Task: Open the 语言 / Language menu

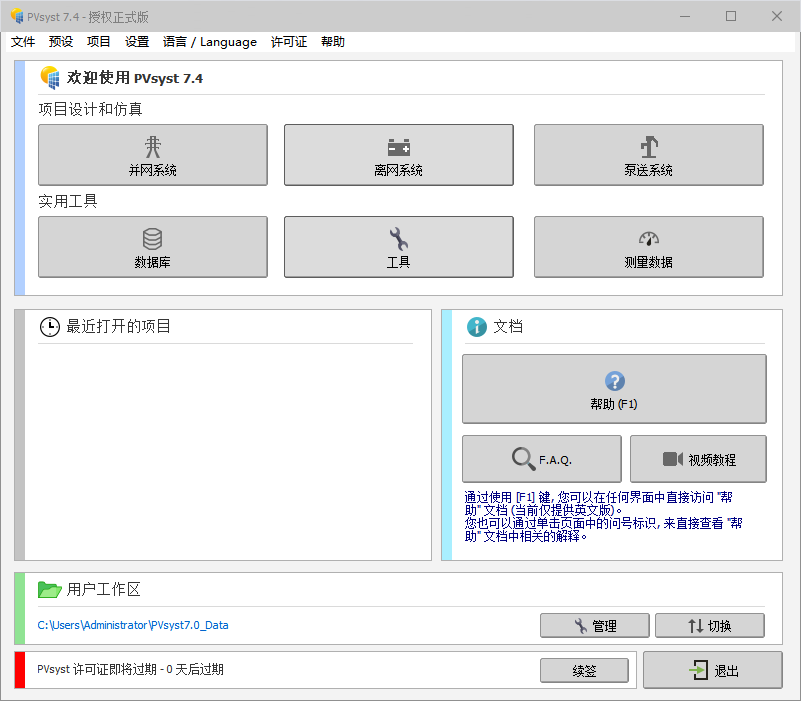Action: pos(209,42)
